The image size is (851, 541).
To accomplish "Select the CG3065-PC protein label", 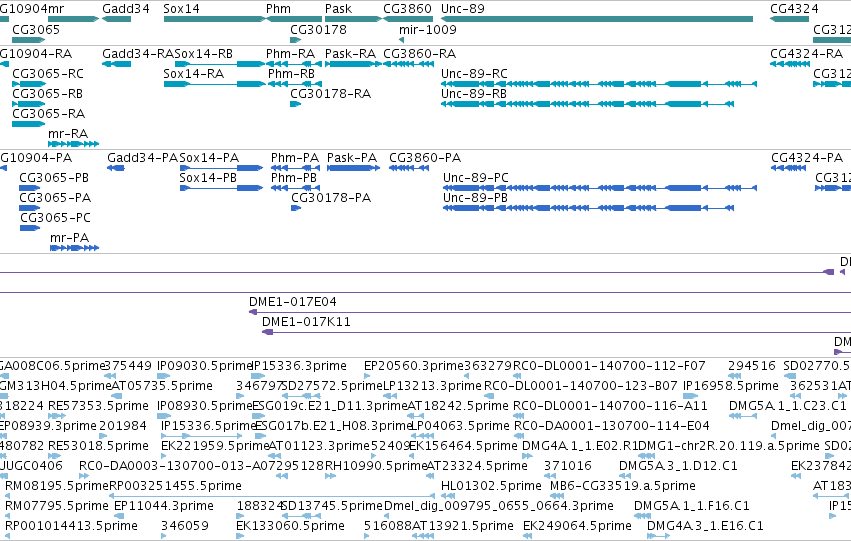I will [55, 218].
